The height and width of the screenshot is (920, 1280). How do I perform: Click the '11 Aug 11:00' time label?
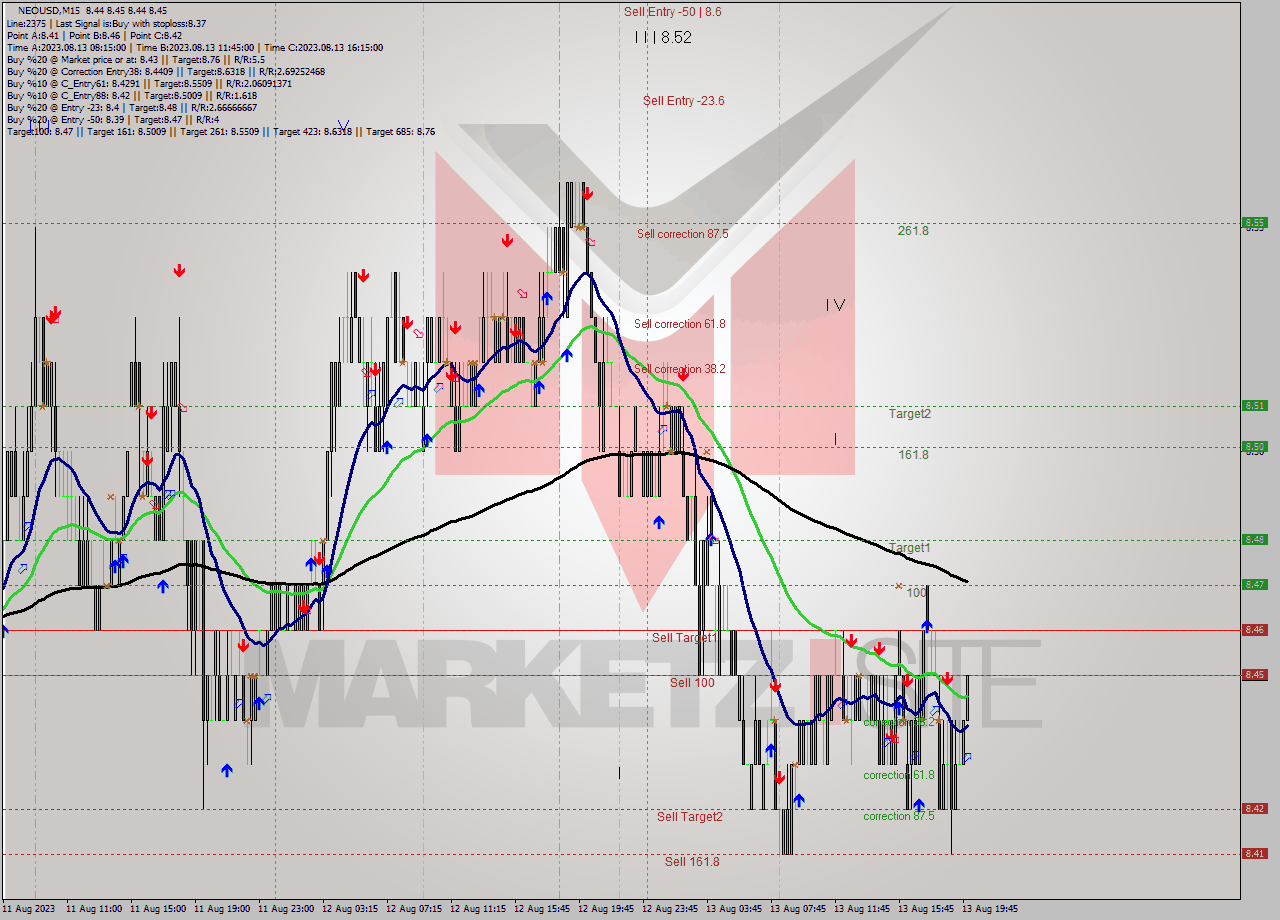click(94, 909)
